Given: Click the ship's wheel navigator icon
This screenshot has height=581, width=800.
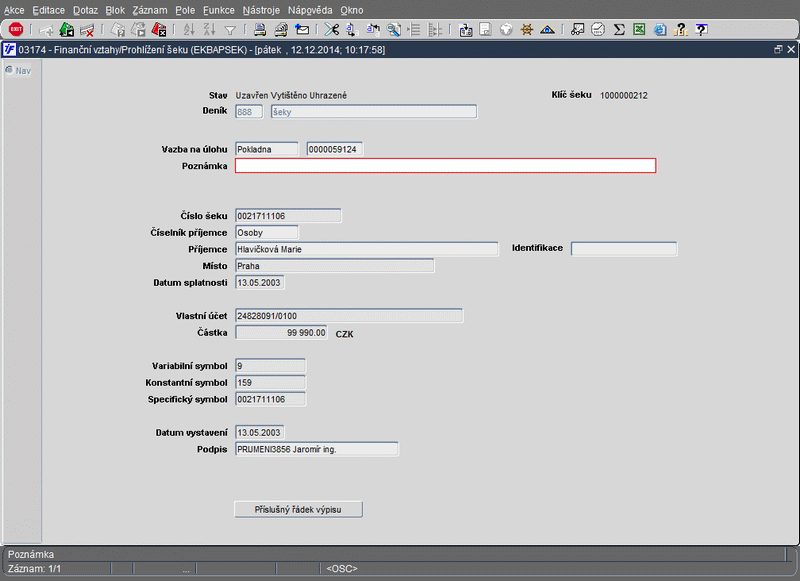Looking at the screenshot, I should (527, 30).
